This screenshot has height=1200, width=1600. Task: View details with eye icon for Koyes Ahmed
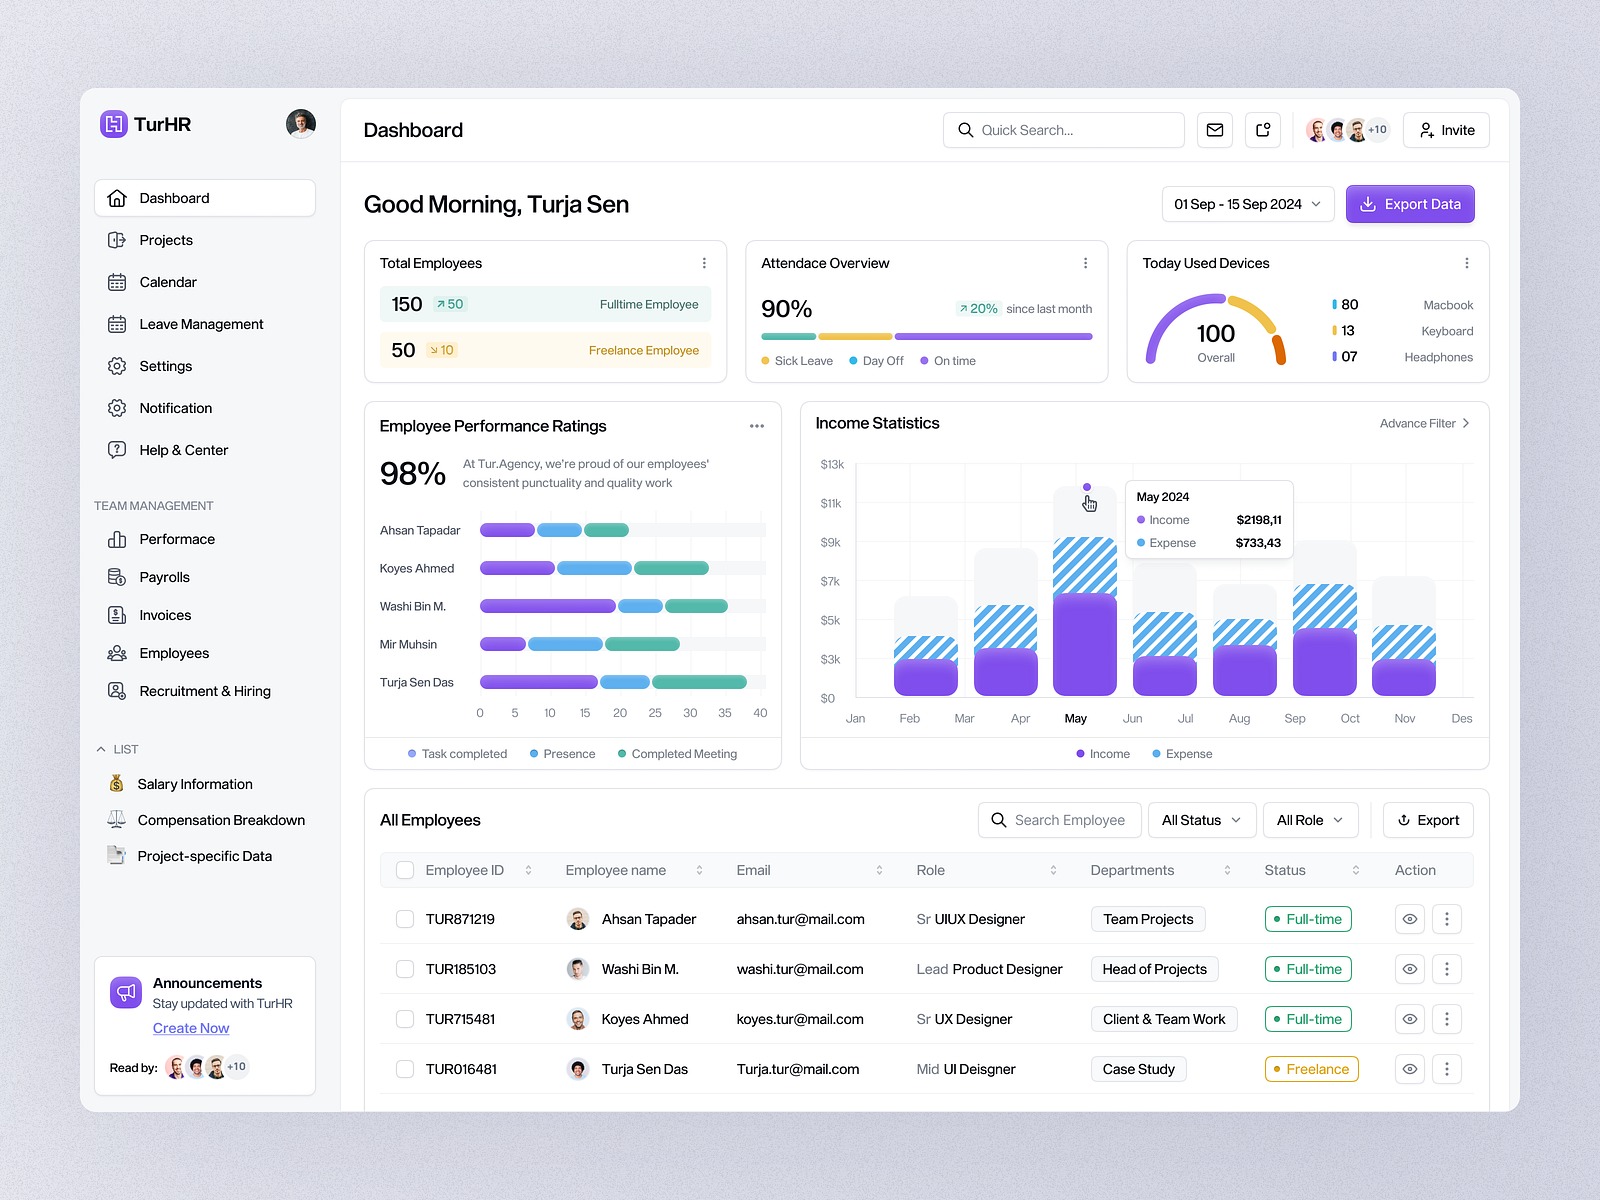click(x=1409, y=1019)
